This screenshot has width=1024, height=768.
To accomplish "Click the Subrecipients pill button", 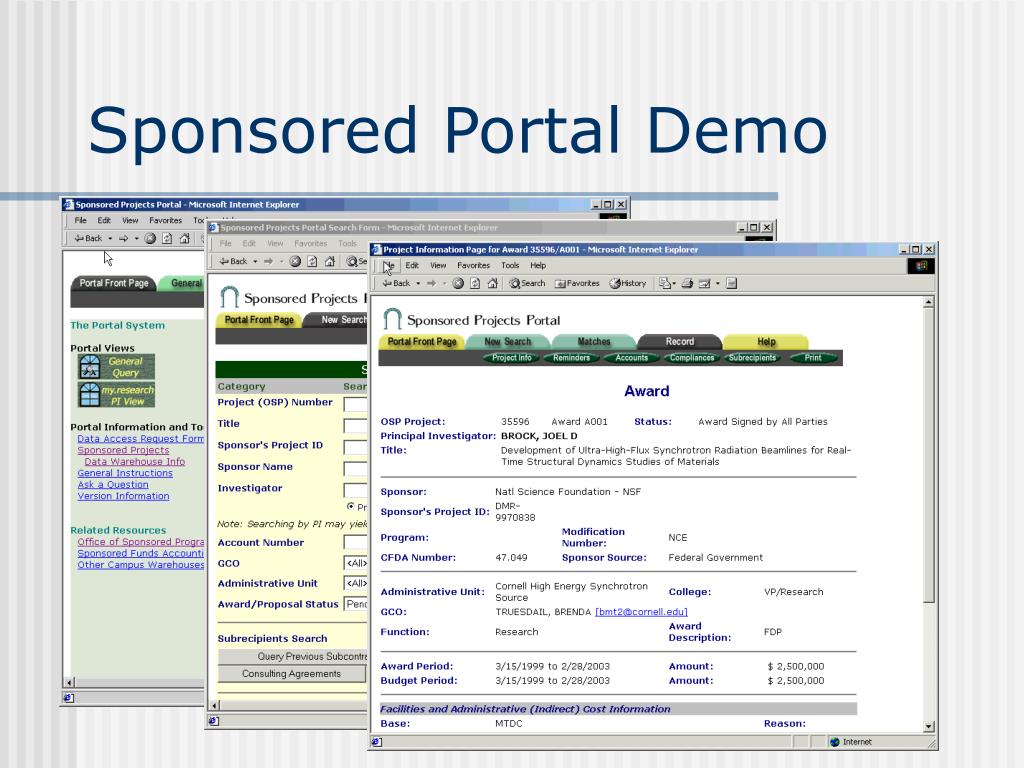I will [x=752, y=358].
